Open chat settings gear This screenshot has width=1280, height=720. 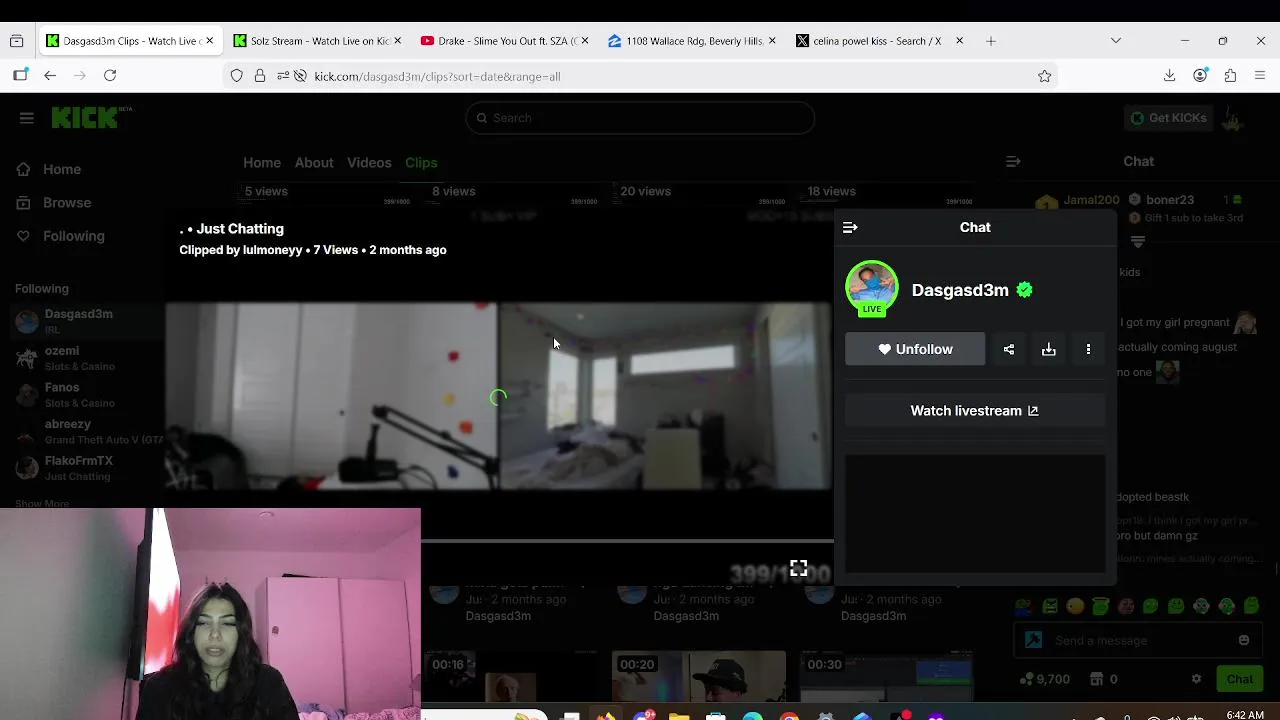tap(1196, 679)
